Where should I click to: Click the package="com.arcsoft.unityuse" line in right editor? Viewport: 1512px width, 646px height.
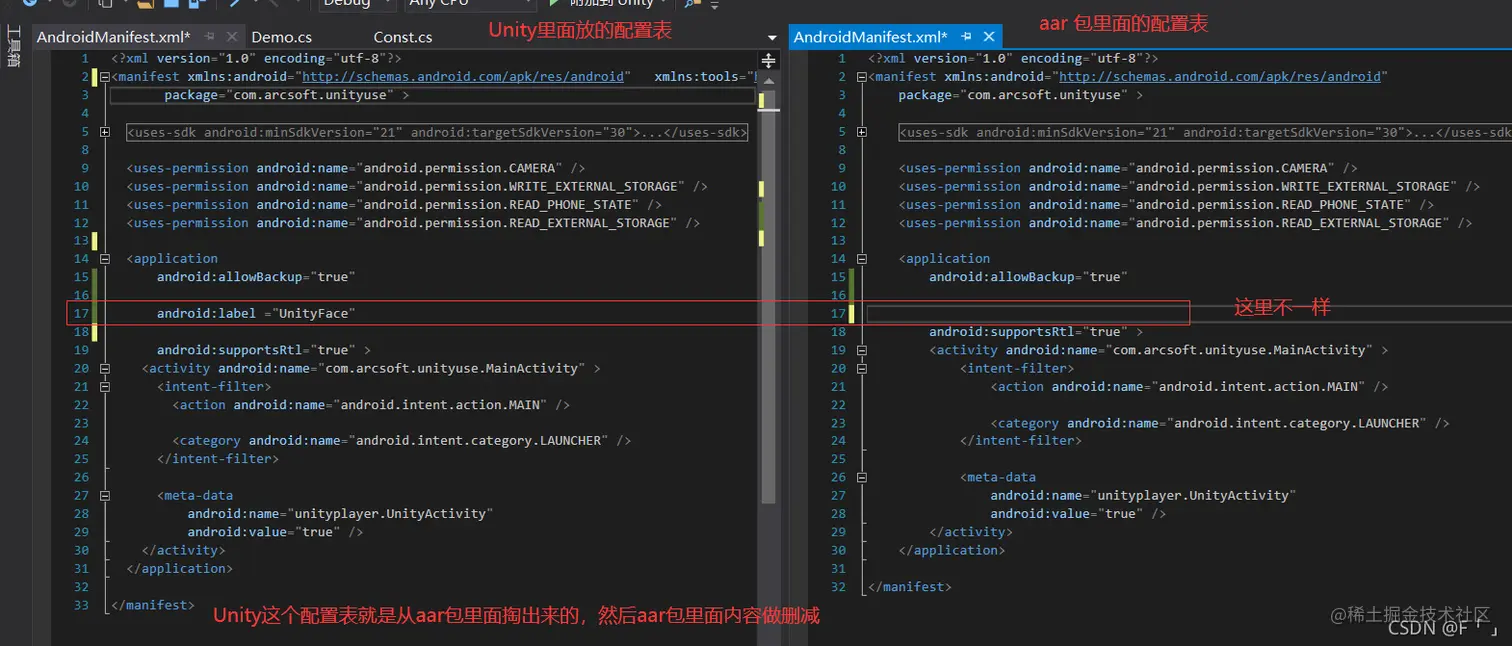point(1020,95)
